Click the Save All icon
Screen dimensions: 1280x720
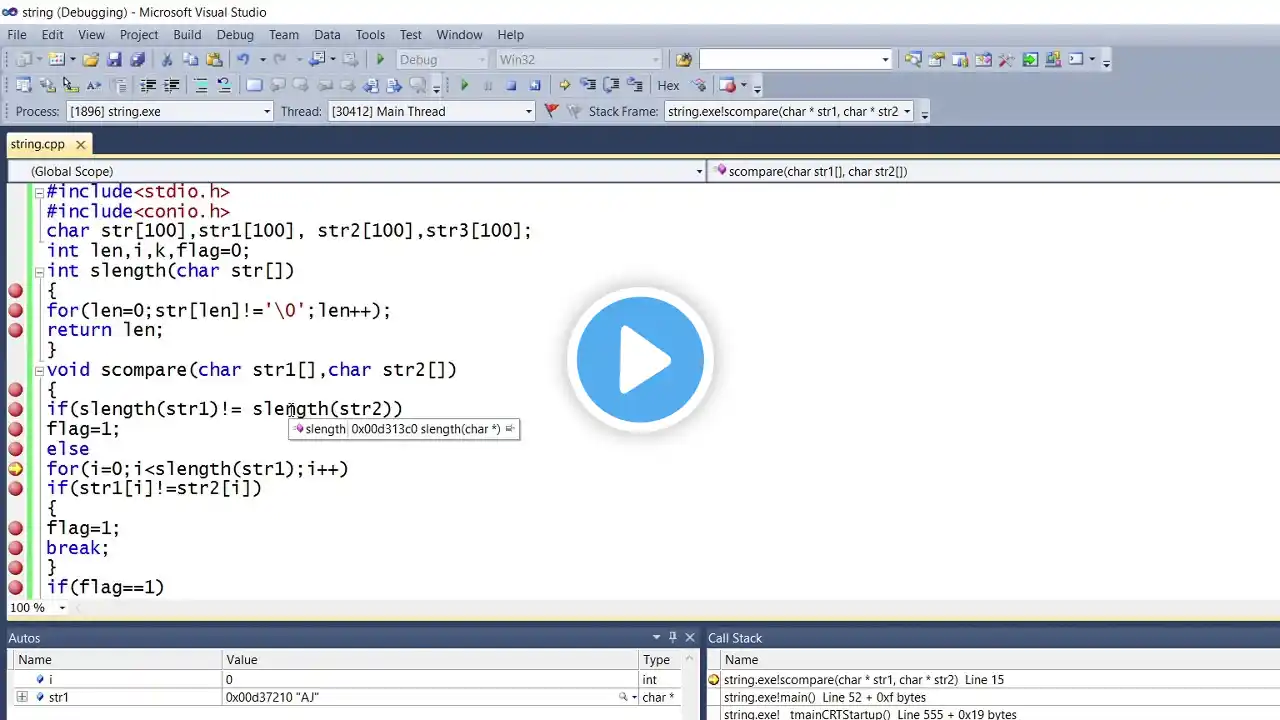(137, 60)
